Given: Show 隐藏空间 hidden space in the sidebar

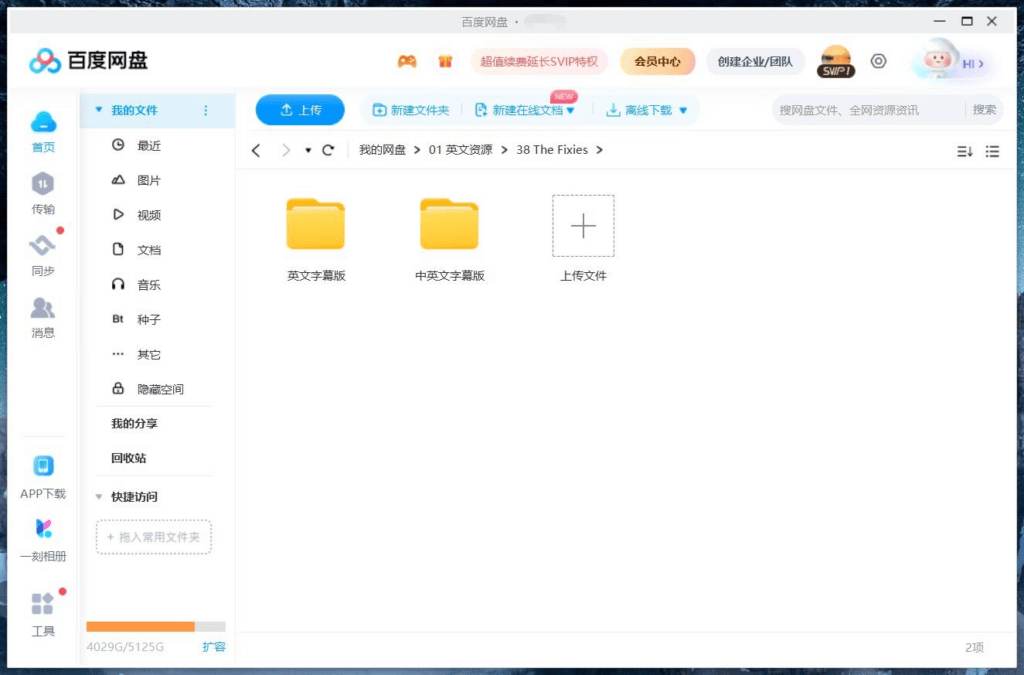Looking at the screenshot, I should 159,388.
